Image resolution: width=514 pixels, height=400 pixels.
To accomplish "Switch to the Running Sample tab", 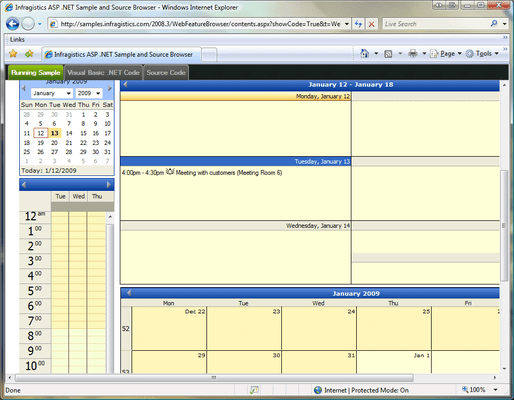I will [x=35, y=73].
